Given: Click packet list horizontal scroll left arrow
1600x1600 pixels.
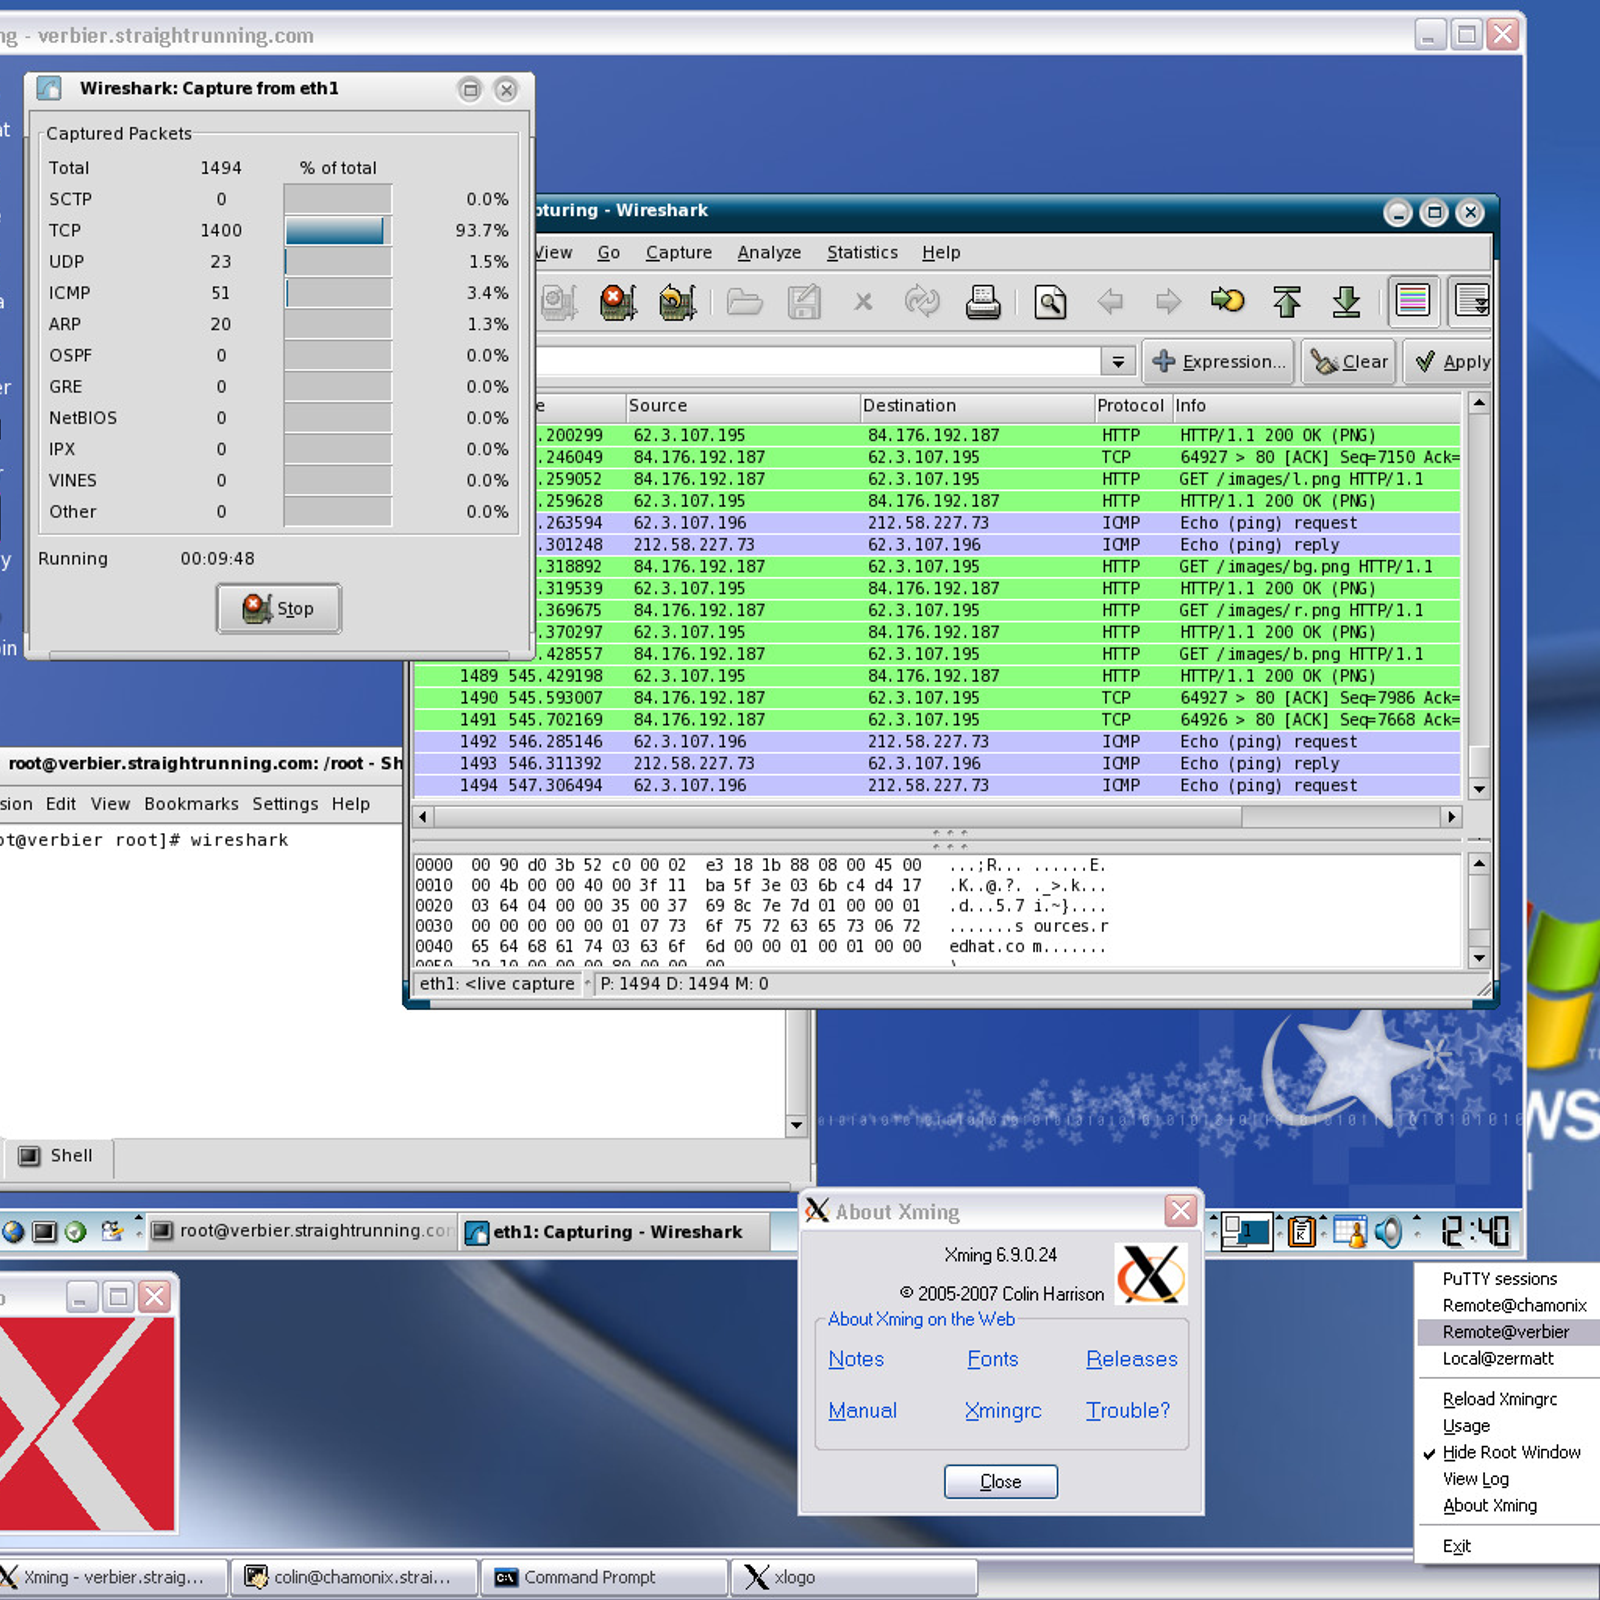Looking at the screenshot, I should click(423, 817).
